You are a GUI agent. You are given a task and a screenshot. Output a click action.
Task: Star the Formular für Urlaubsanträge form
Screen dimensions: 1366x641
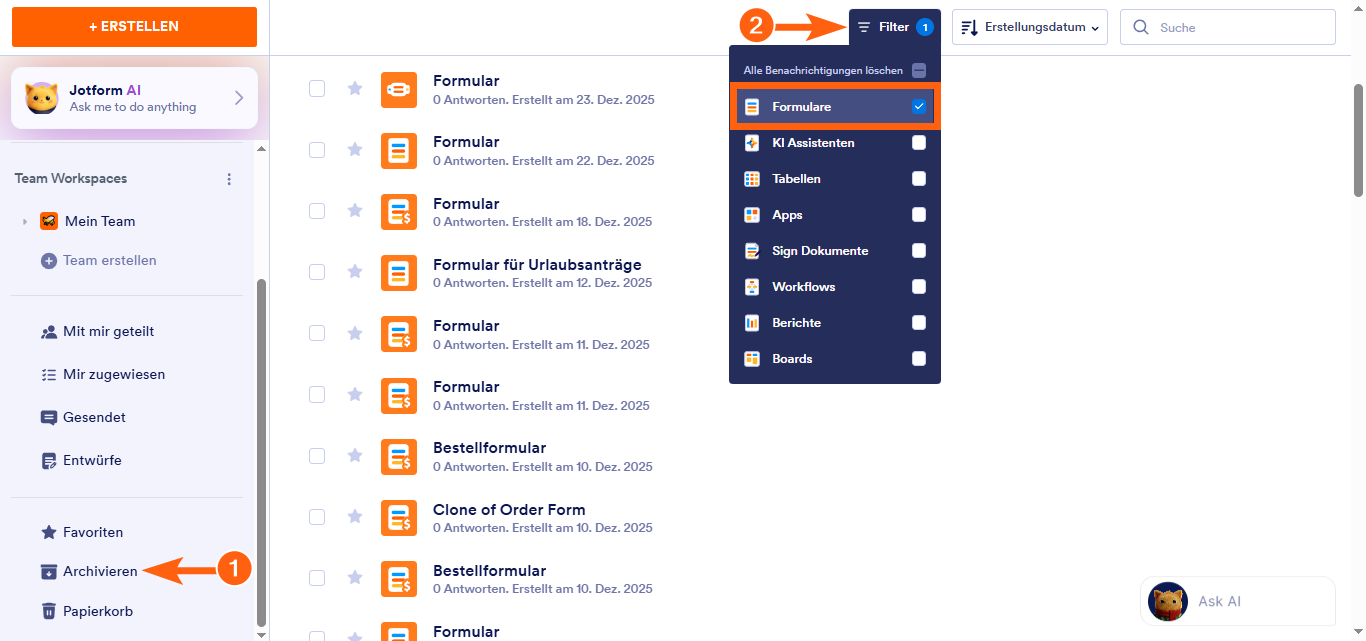(354, 271)
